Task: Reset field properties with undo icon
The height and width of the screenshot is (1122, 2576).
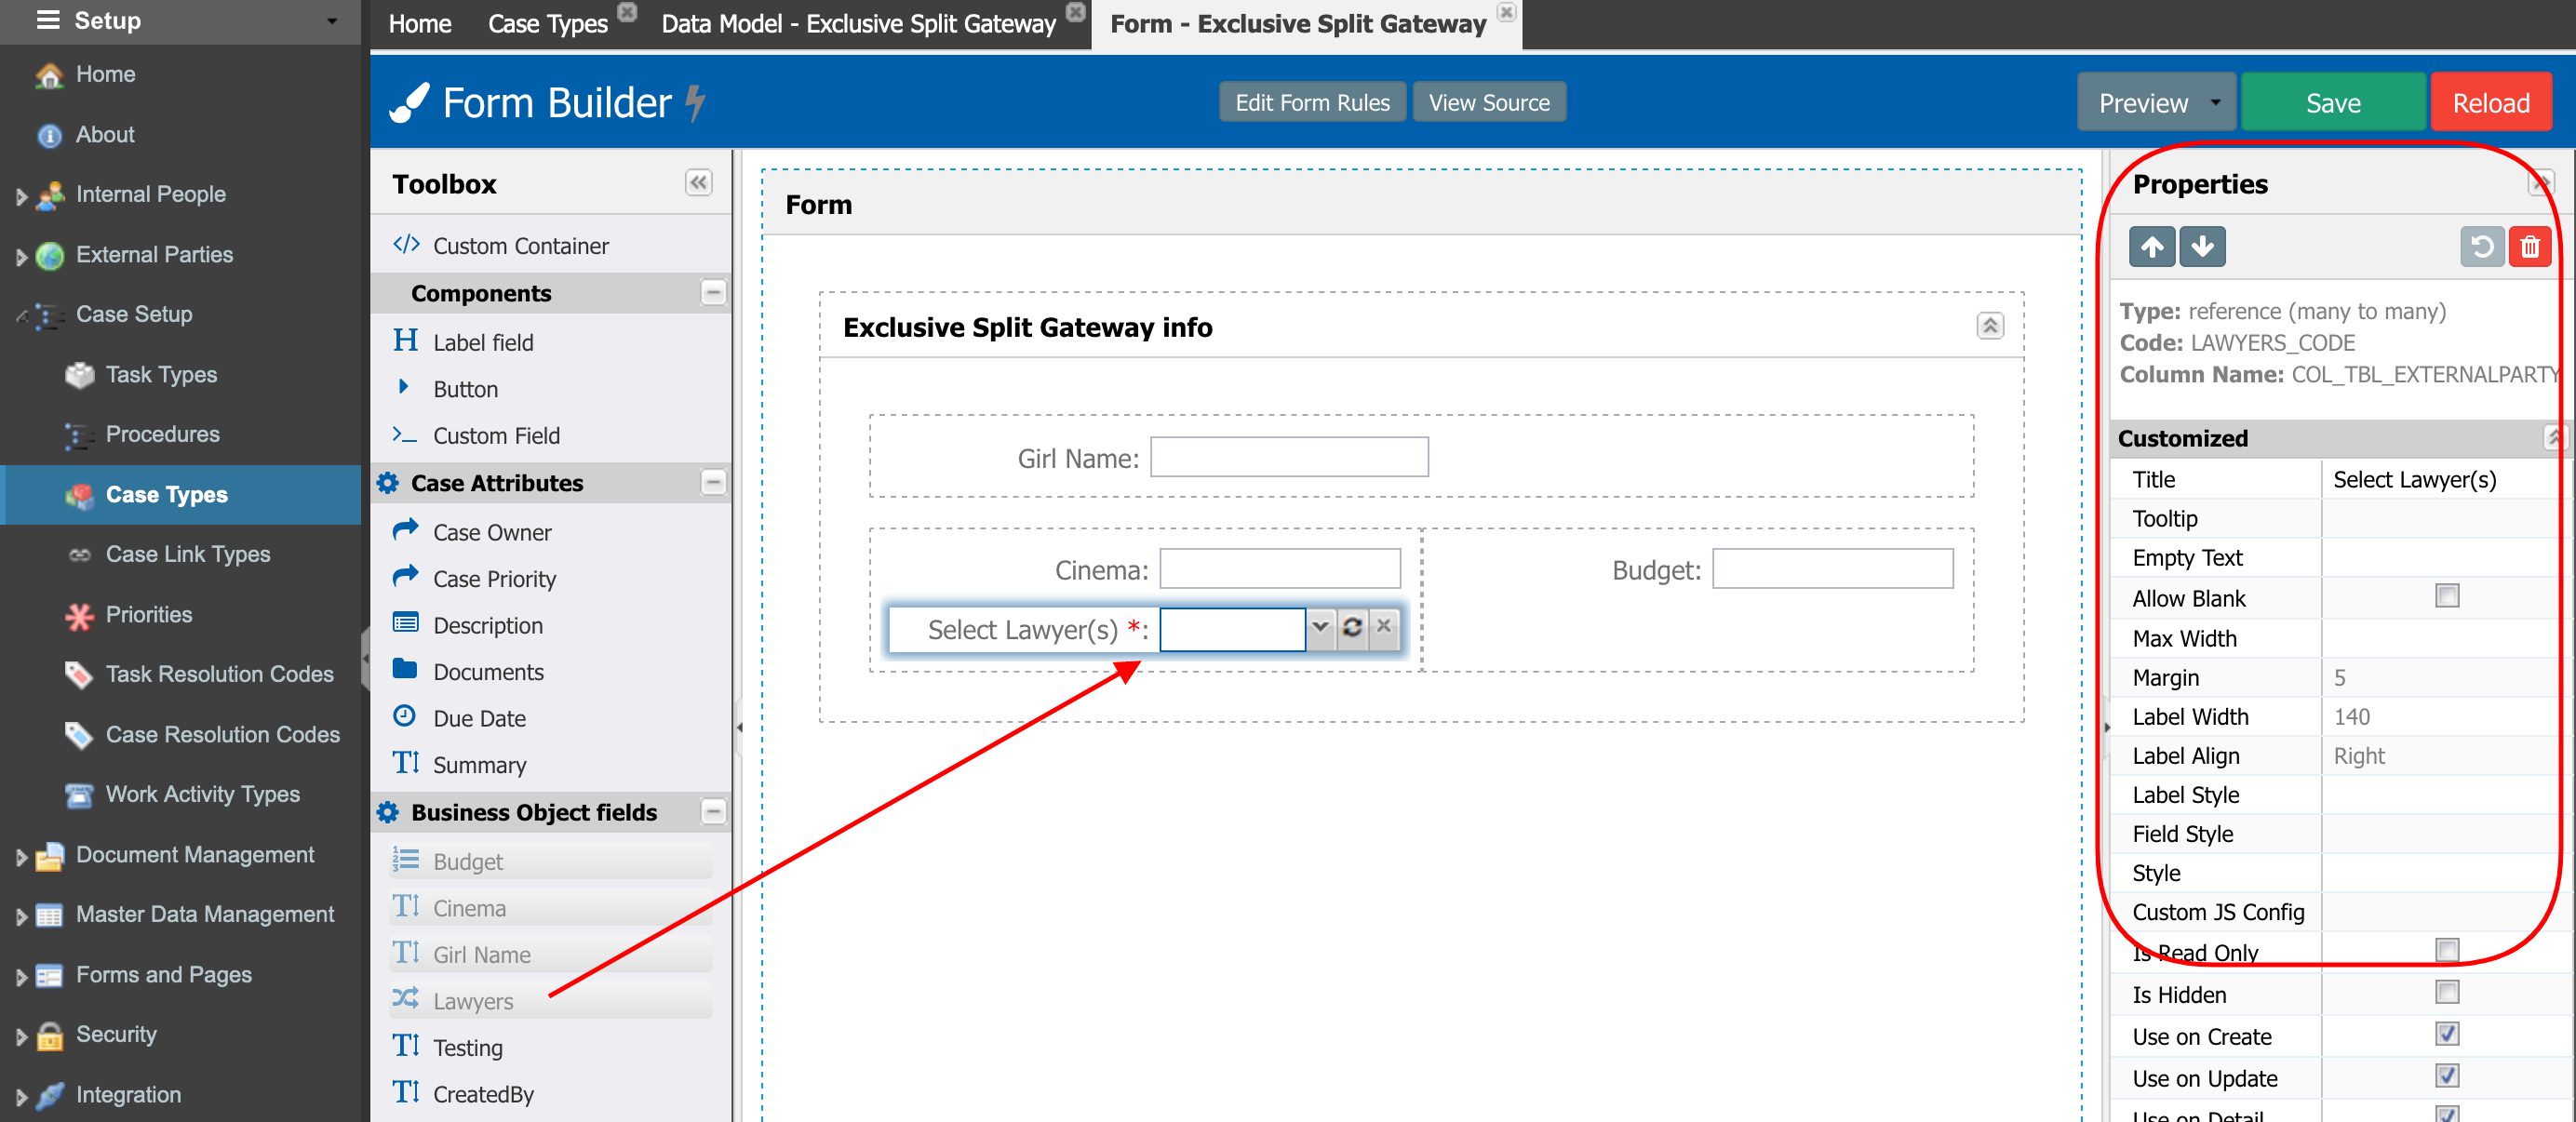Action: click(x=2481, y=247)
